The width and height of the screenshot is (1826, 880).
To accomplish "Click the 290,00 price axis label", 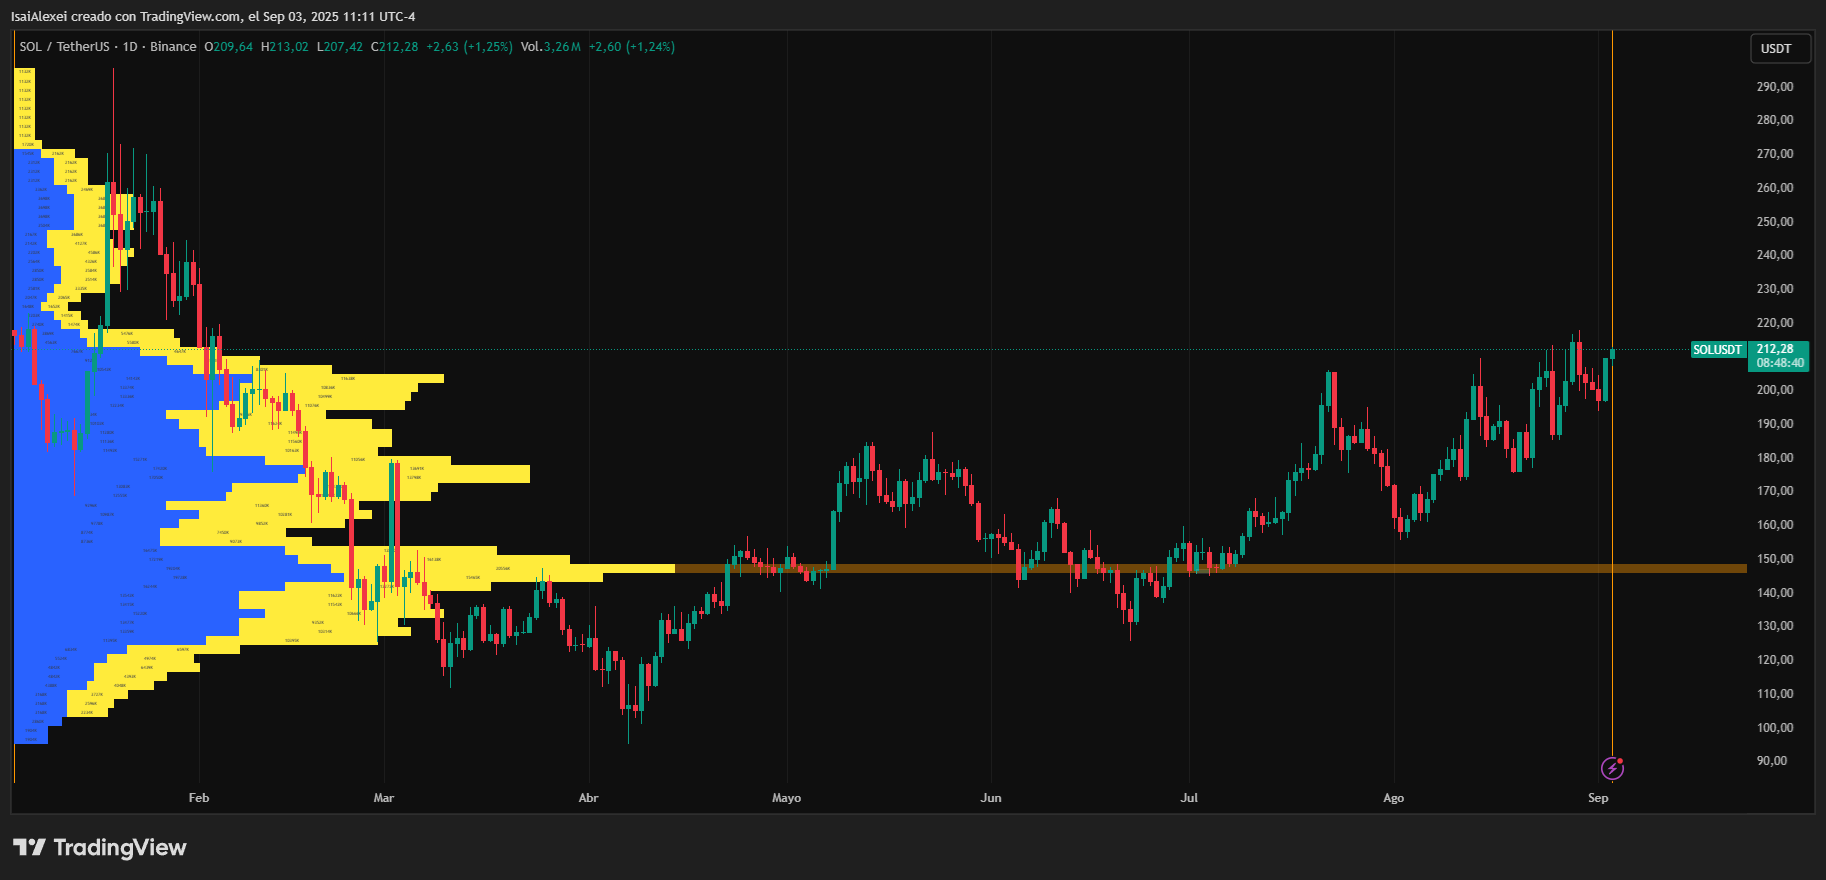I will (1775, 87).
